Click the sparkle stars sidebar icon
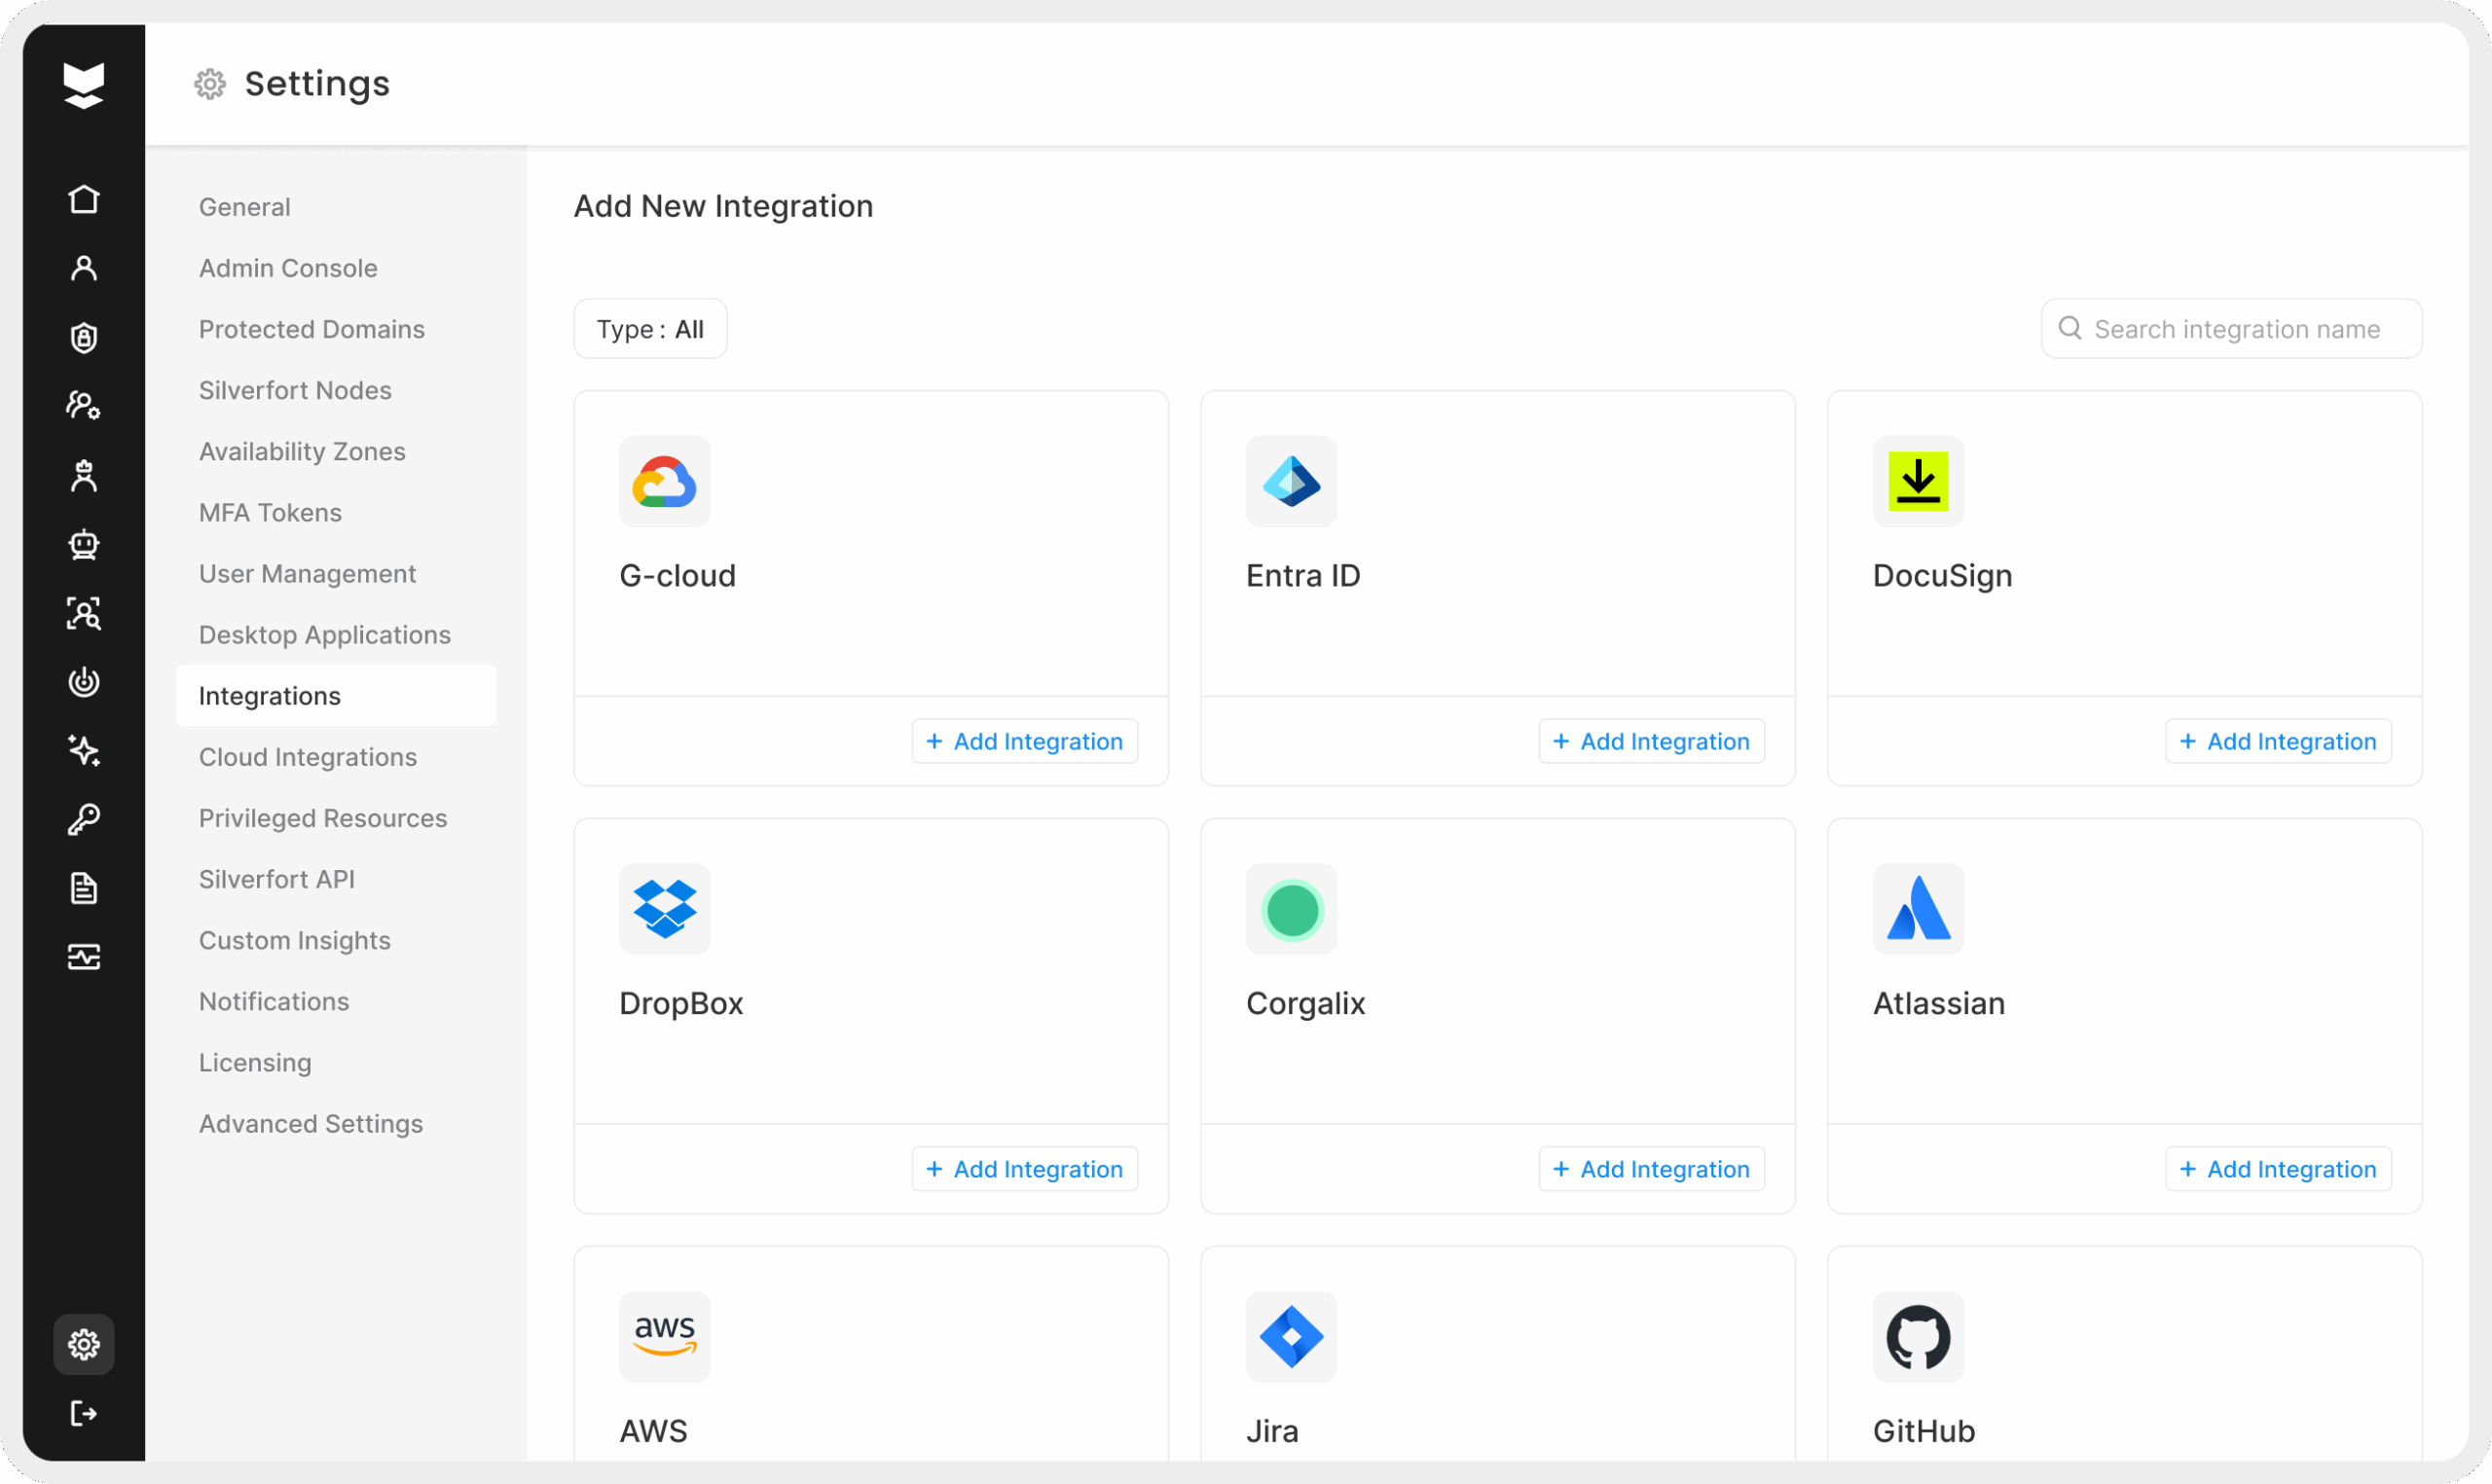The height and width of the screenshot is (1484, 2492). click(x=84, y=750)
